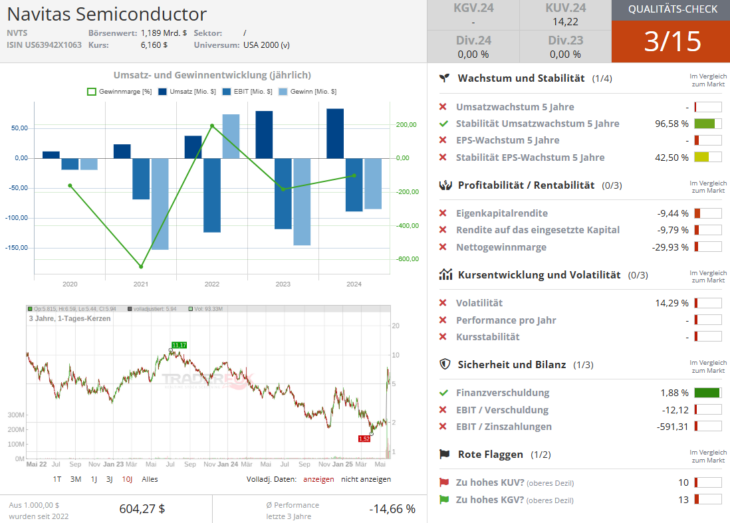Click the 2024 Umsatz bar in yearly chart
730x523 pixels.
coord(335,133)
